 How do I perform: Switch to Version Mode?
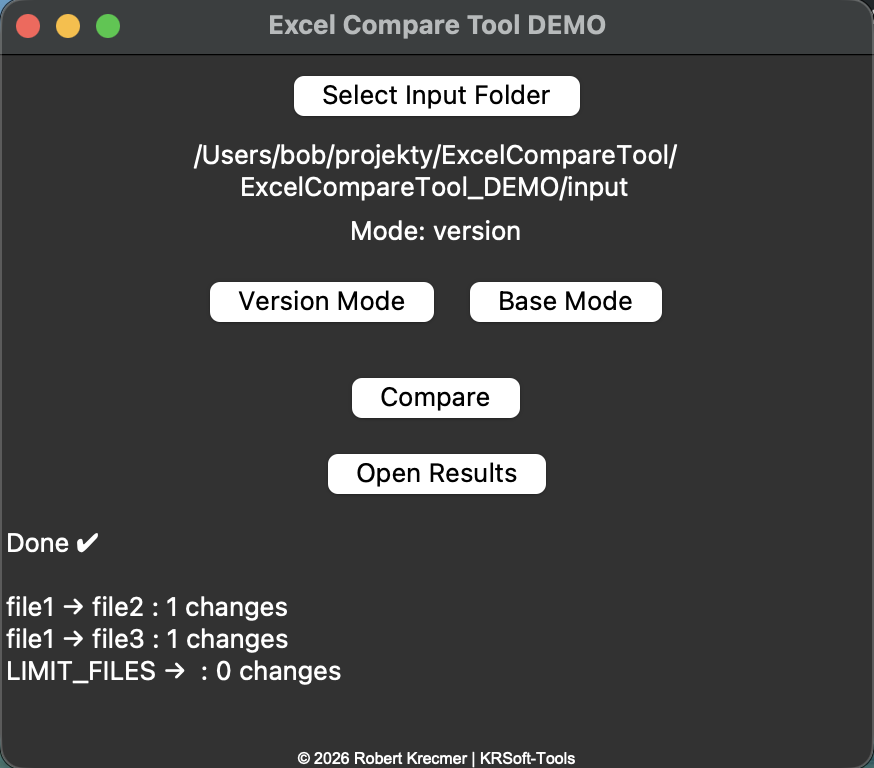tap(321, 301)
